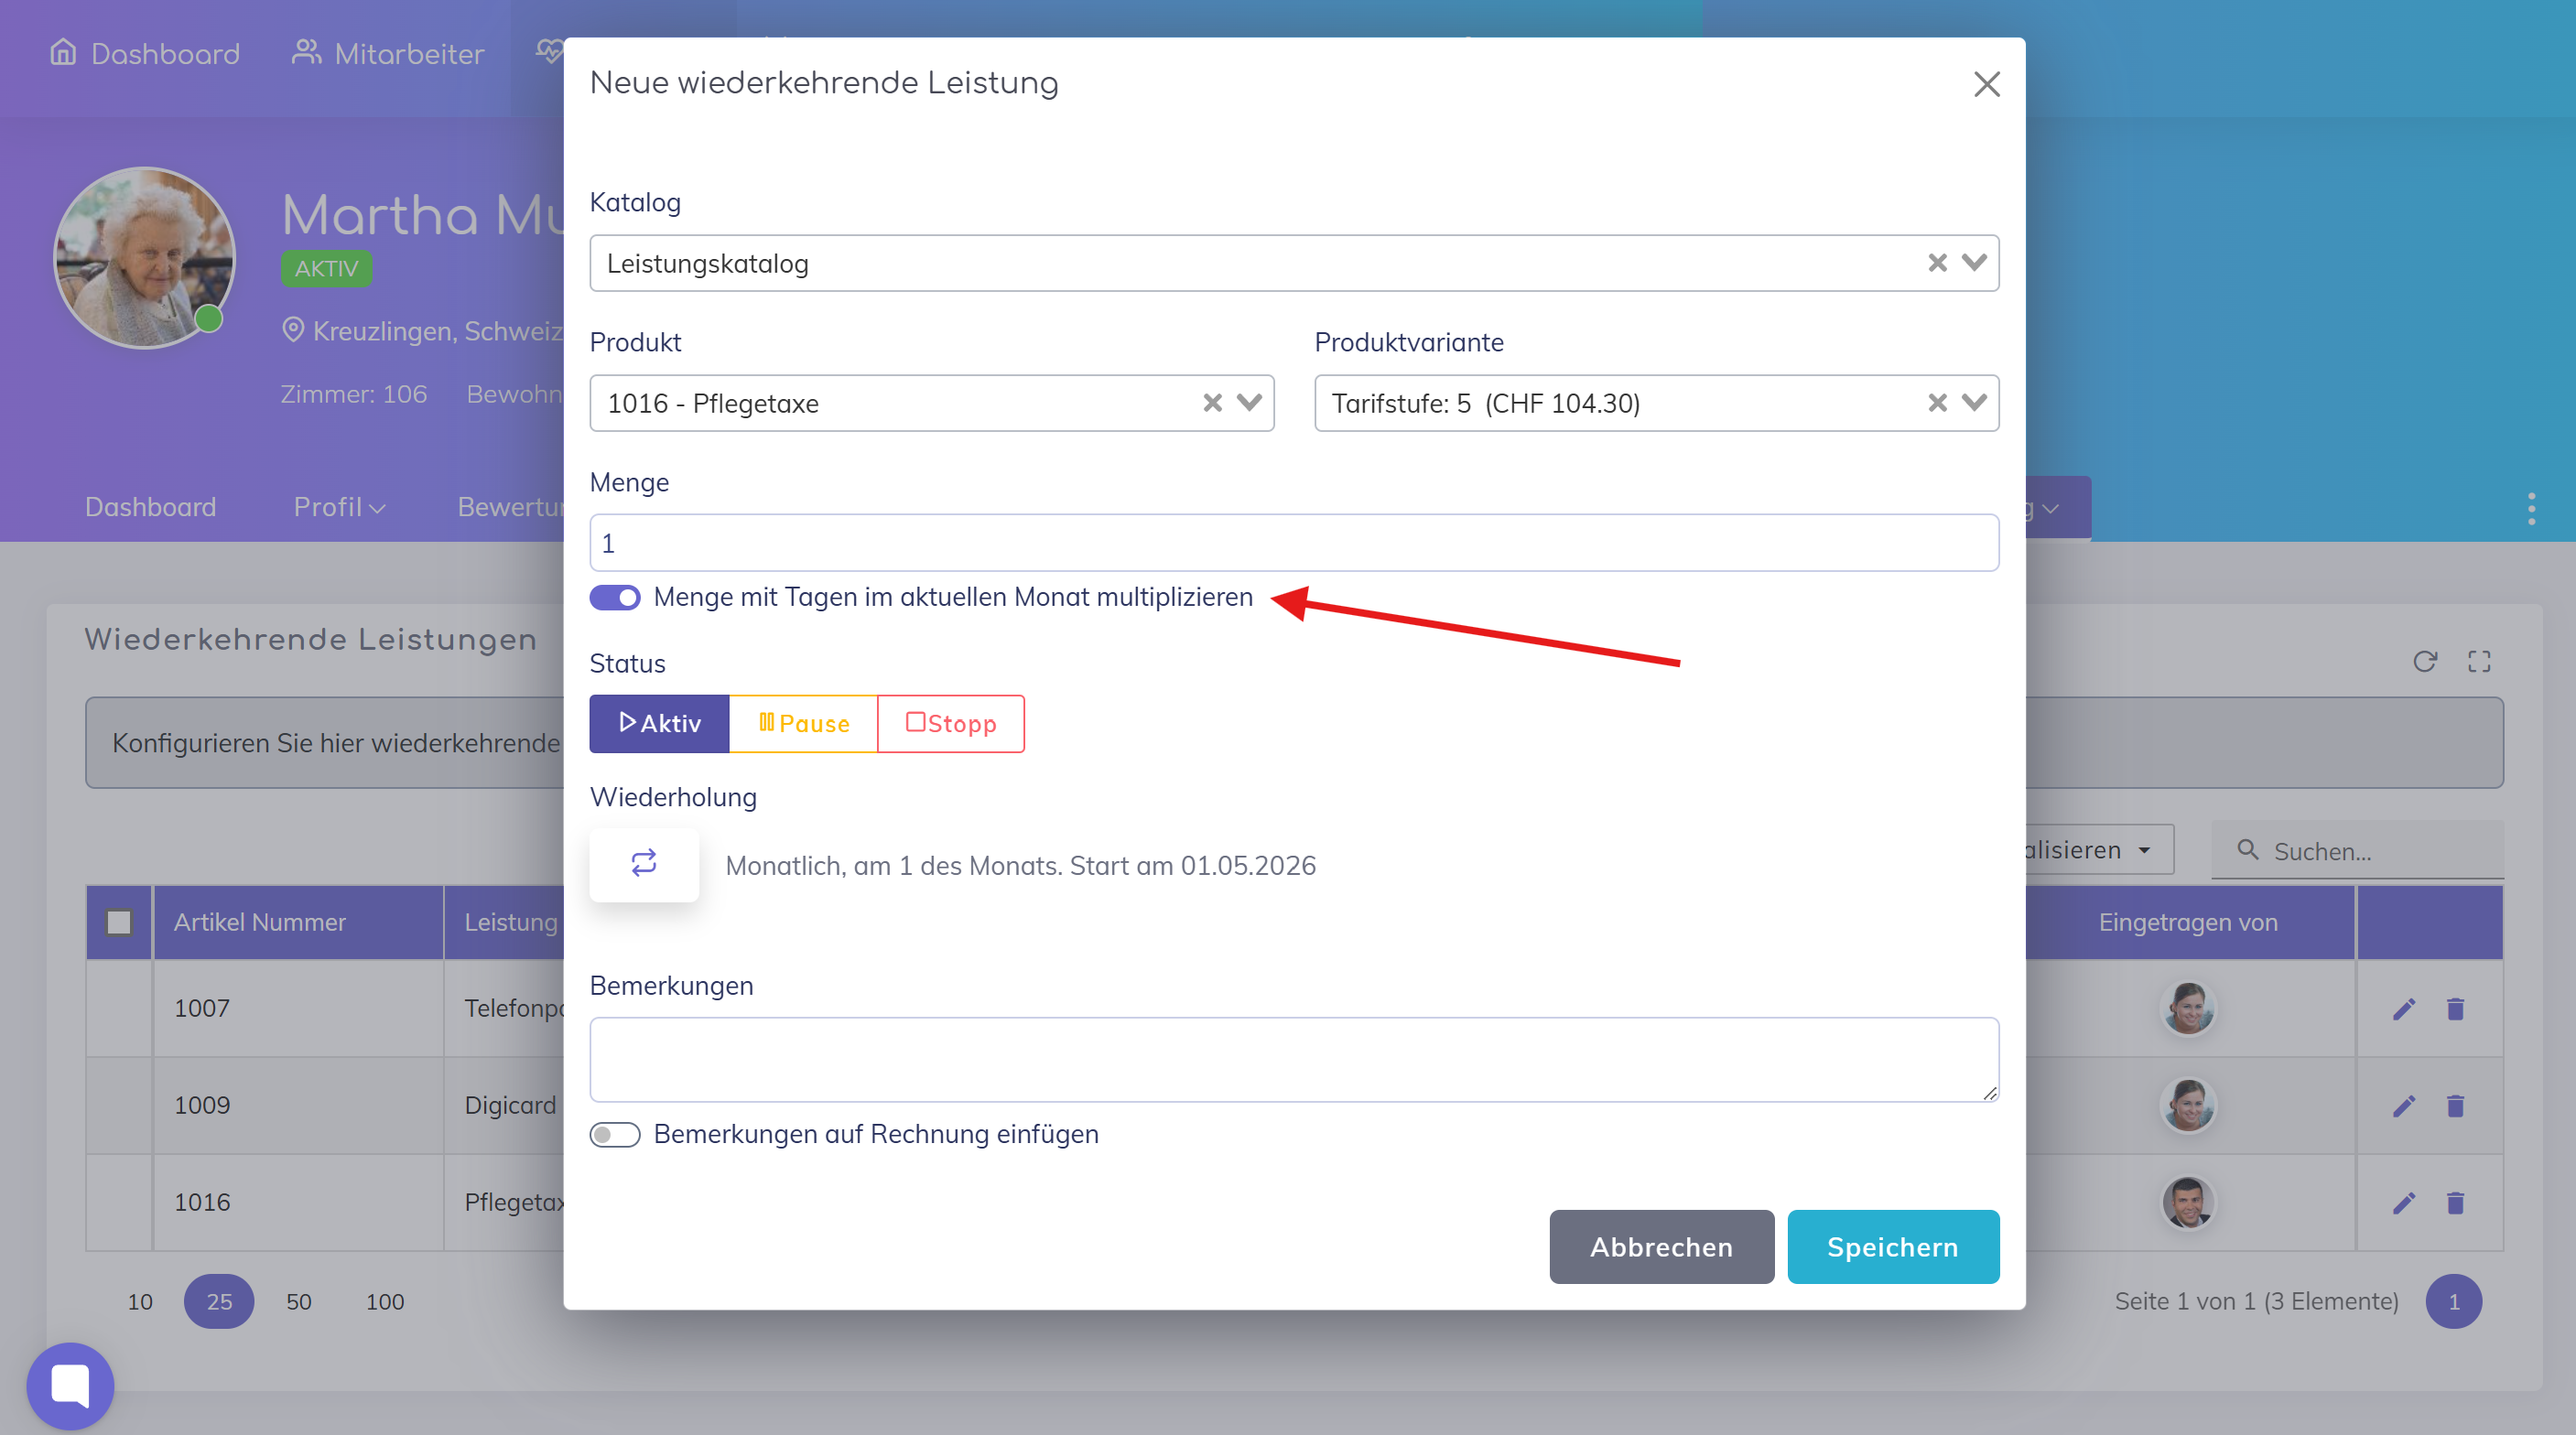This screenshot has height=1435, width=2576.
Task: Switch to the Profil tab
Action: pos(339,507)
